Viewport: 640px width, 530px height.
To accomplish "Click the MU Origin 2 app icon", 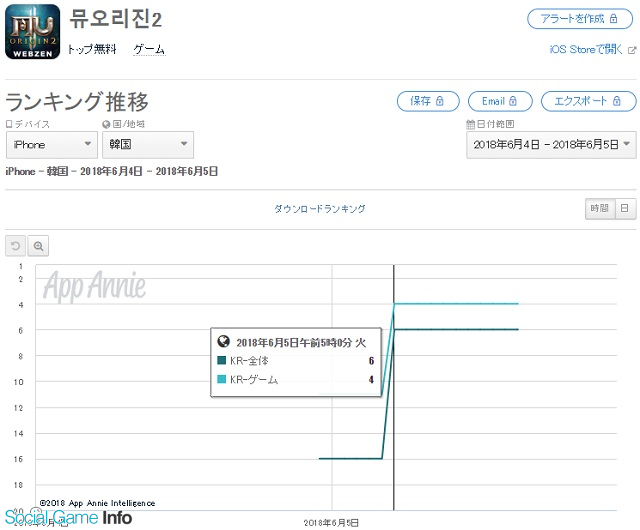I will coord(32,32).
